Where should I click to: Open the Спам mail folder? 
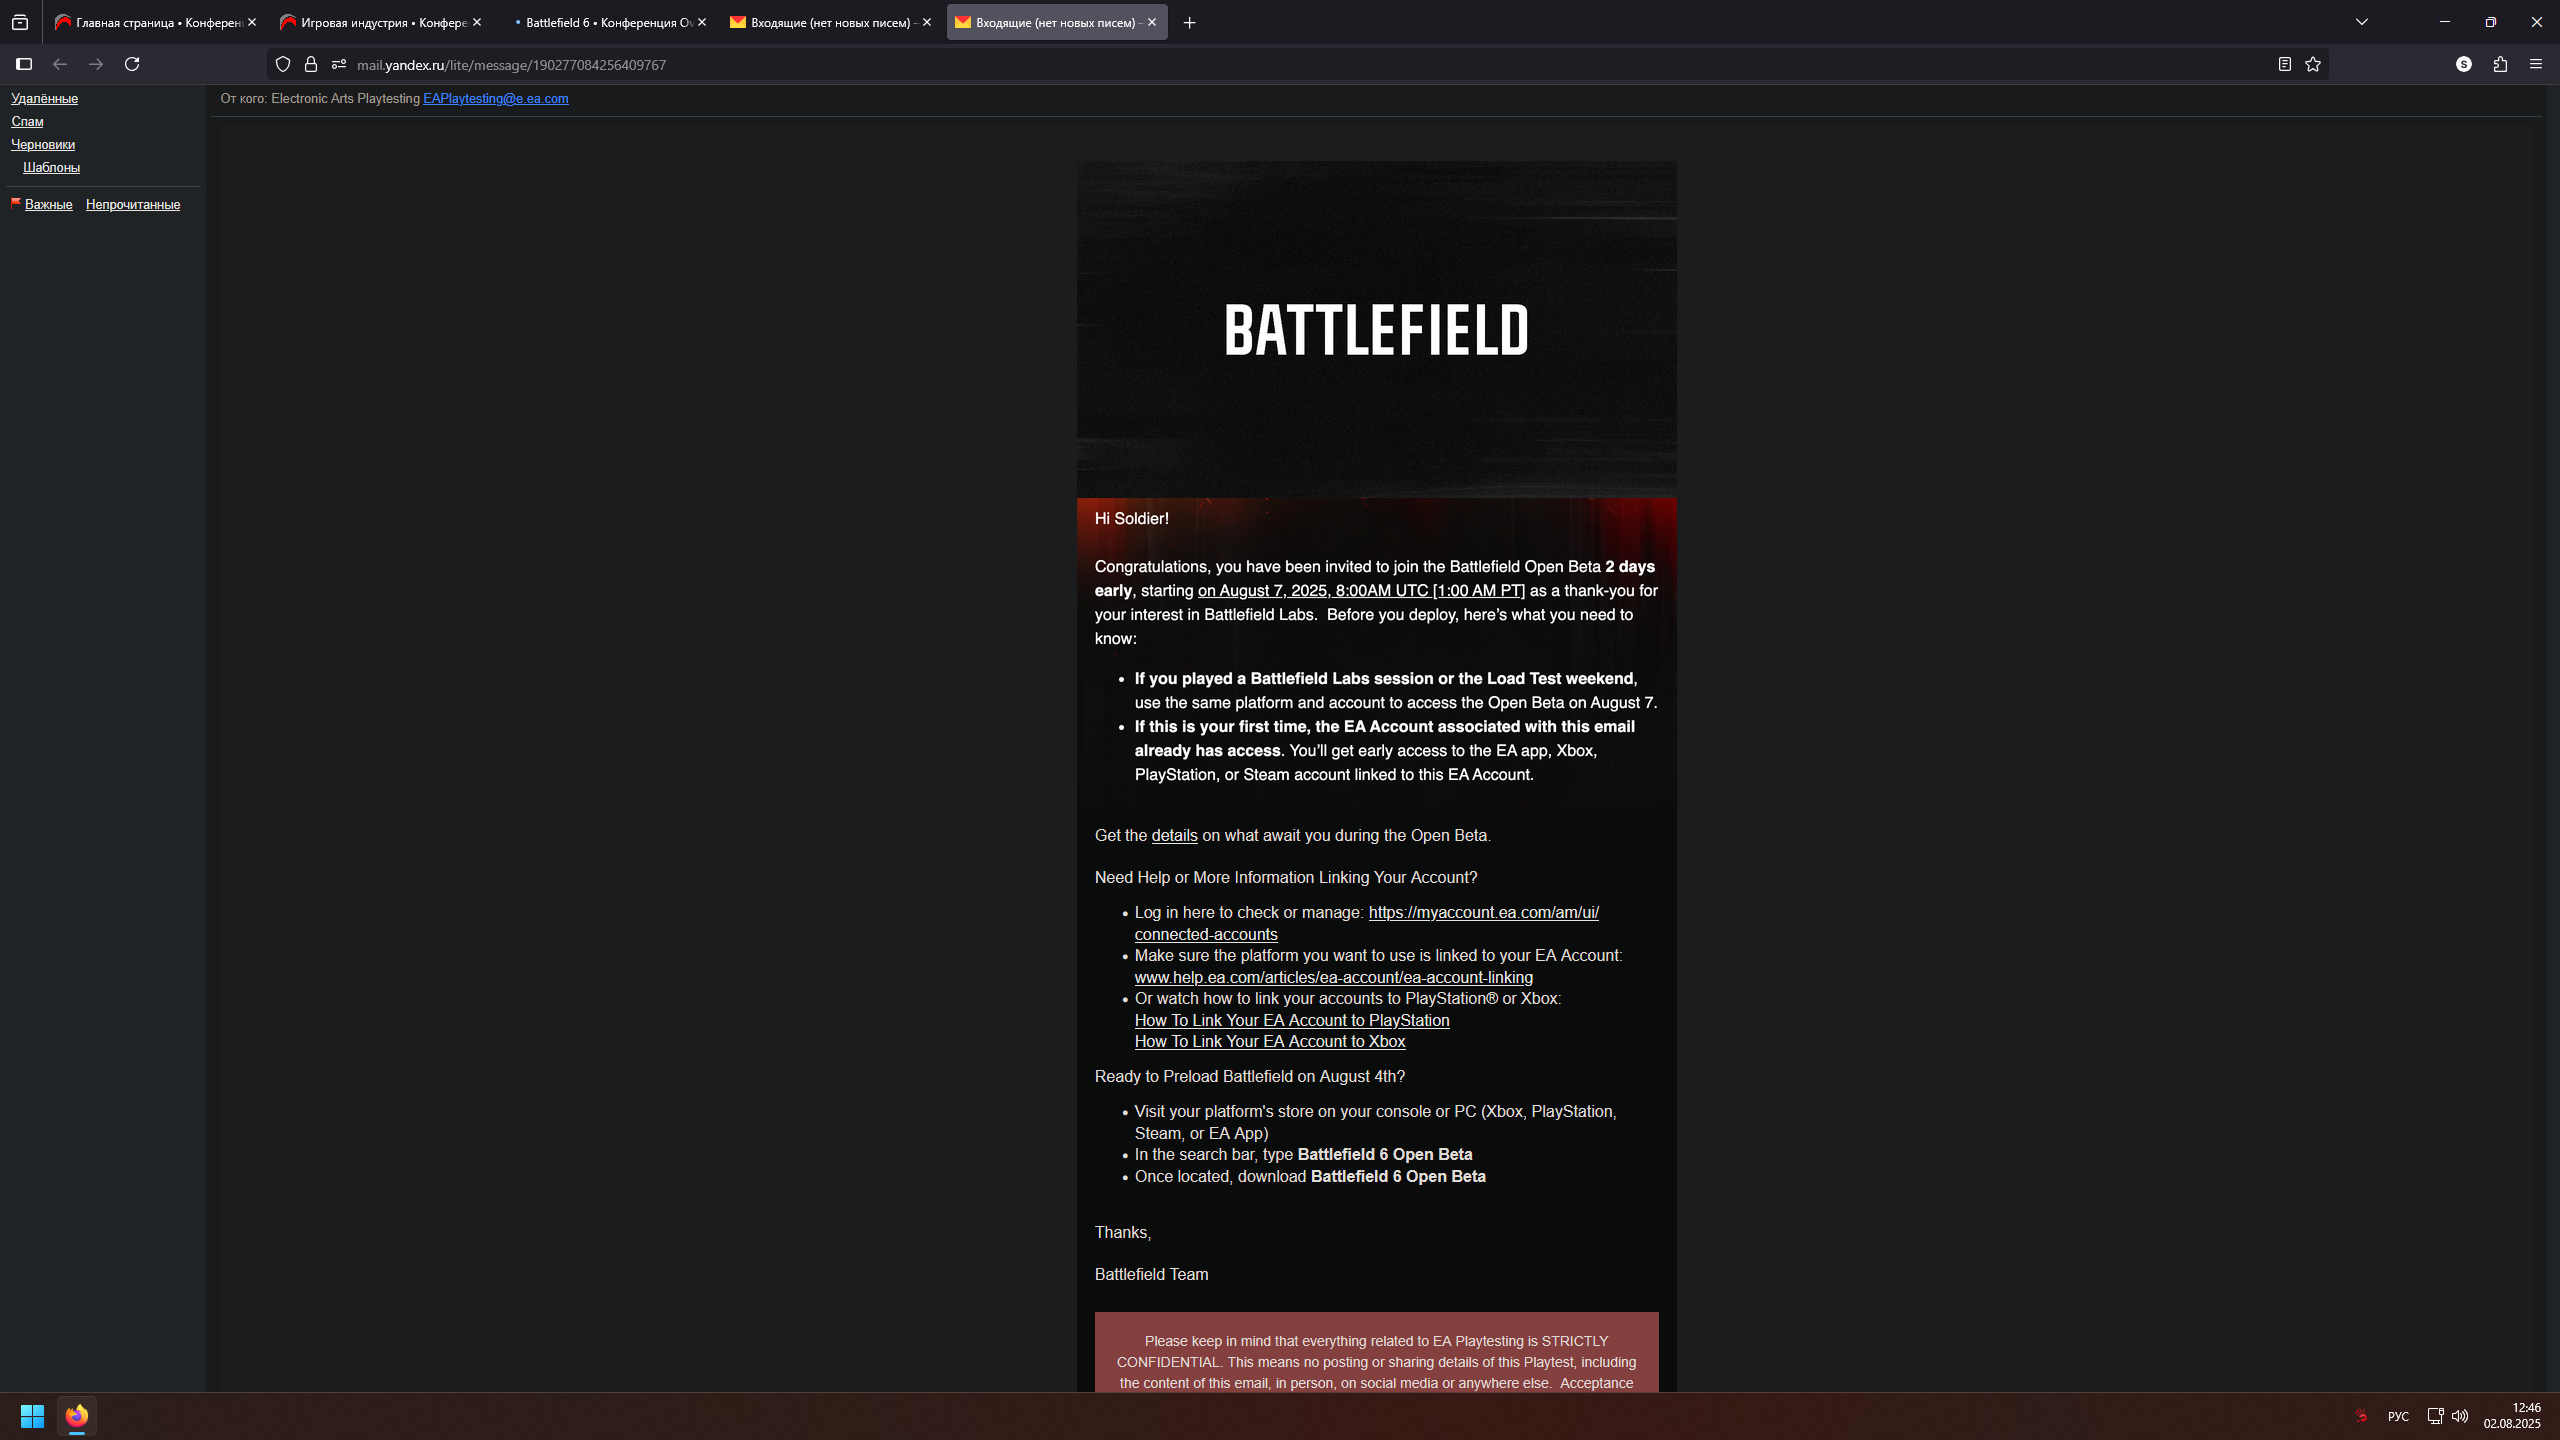click(x=27, y=121)
